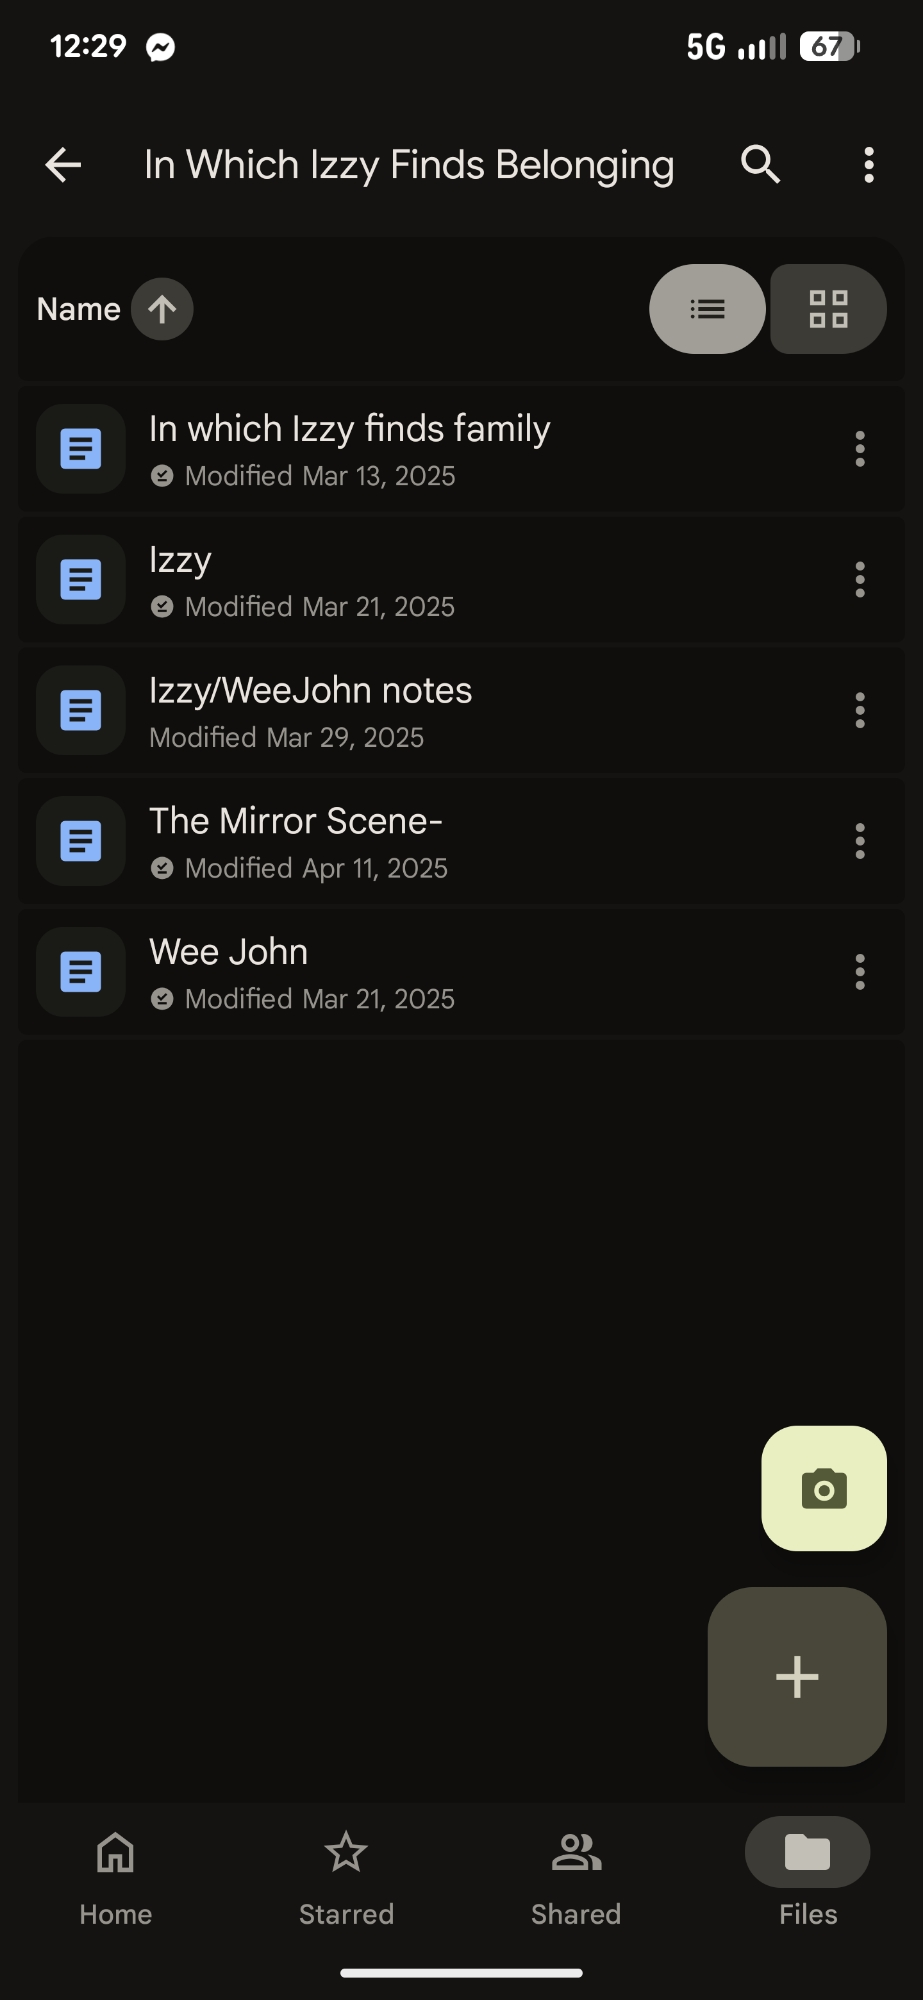The height and width of the screenshot is (2000, 923).
Task: Tap the camera scan button
Action: click(824, 1488)
